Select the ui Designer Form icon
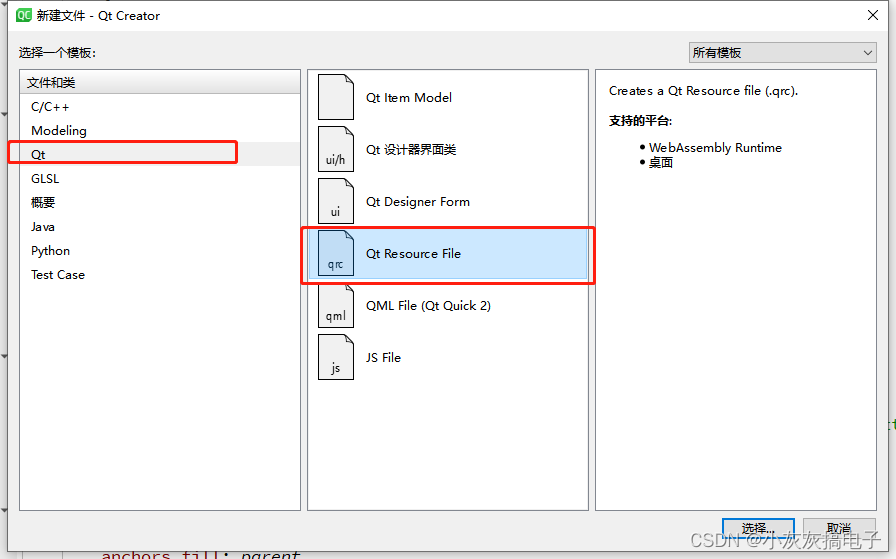The image size is (896, 559). [x=336, y=201]
